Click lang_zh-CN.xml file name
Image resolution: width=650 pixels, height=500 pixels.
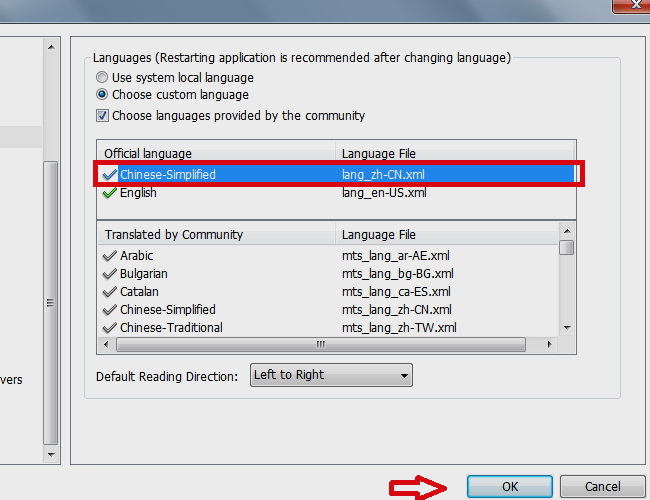coord(383,175)
